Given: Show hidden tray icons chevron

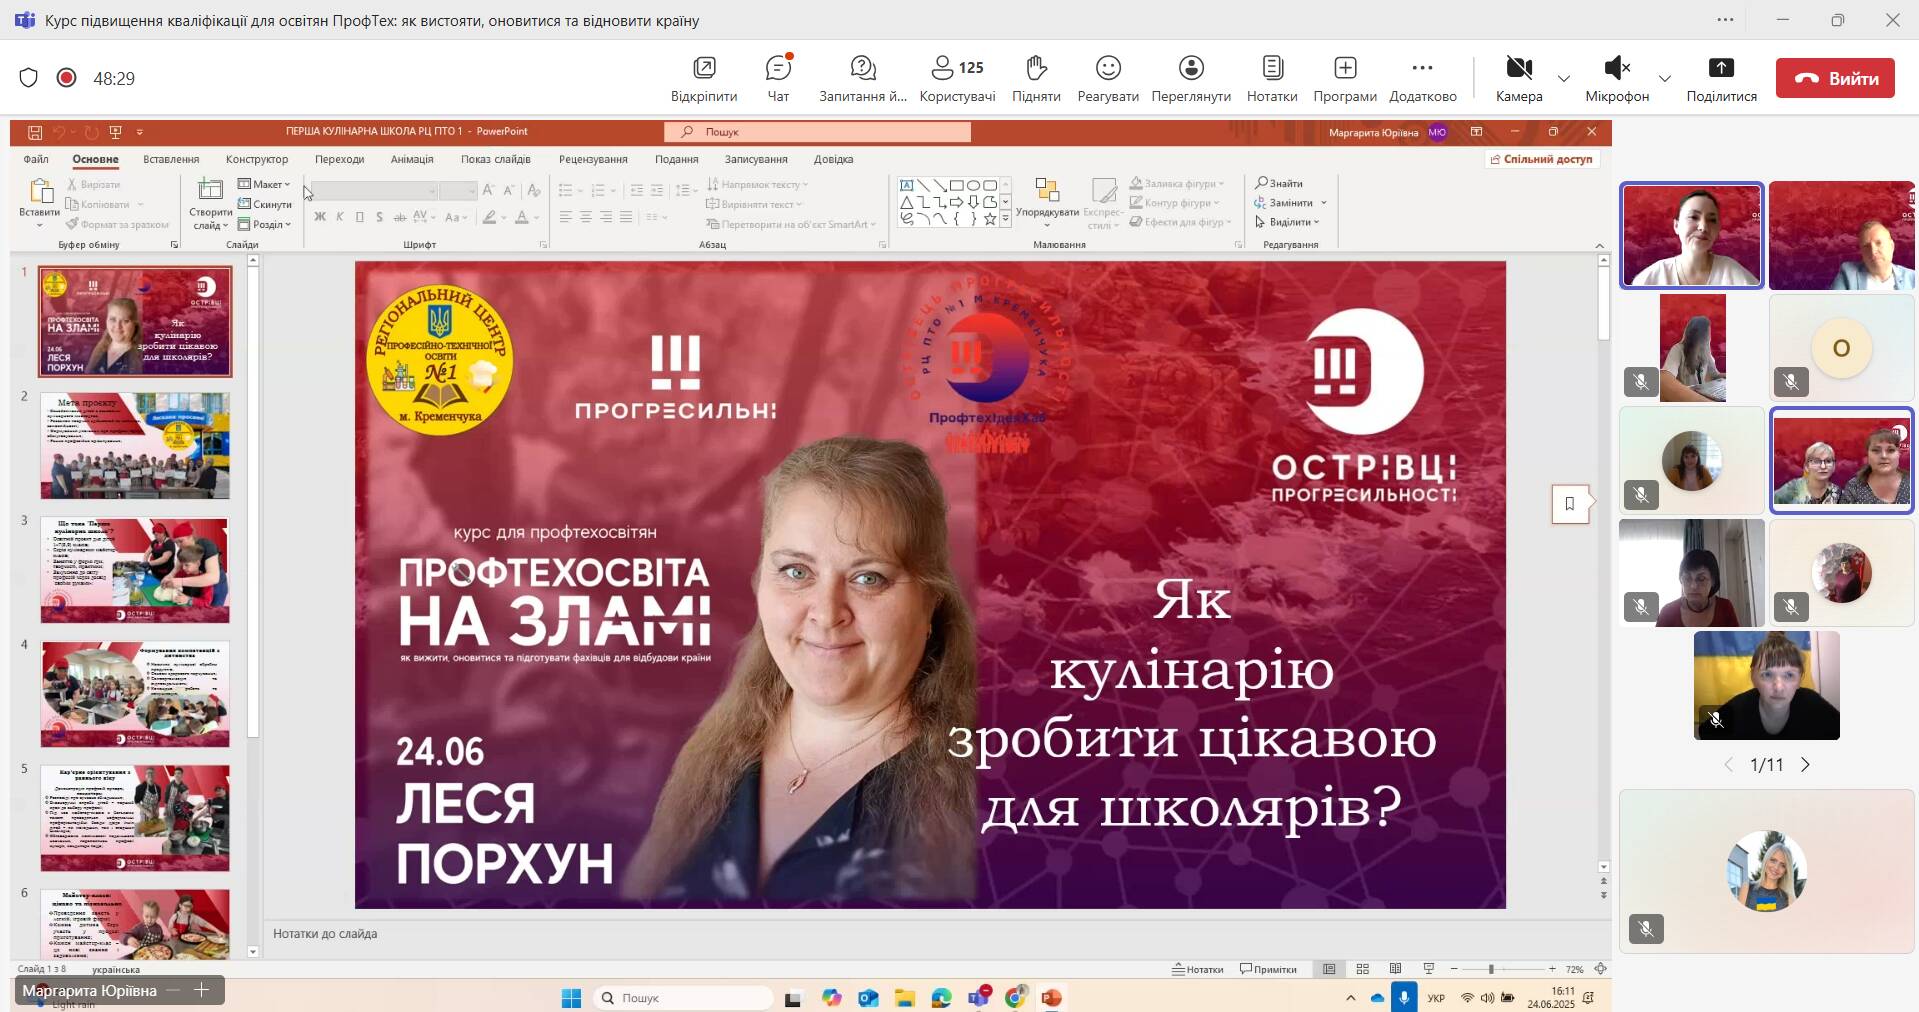Looking at the screenshot, I should point(1350,998).
